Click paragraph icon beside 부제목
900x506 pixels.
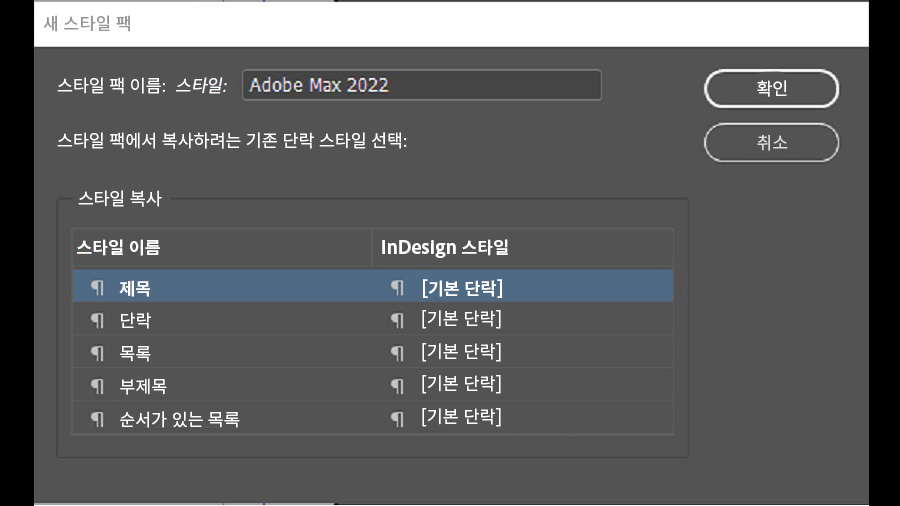point(98,386)
